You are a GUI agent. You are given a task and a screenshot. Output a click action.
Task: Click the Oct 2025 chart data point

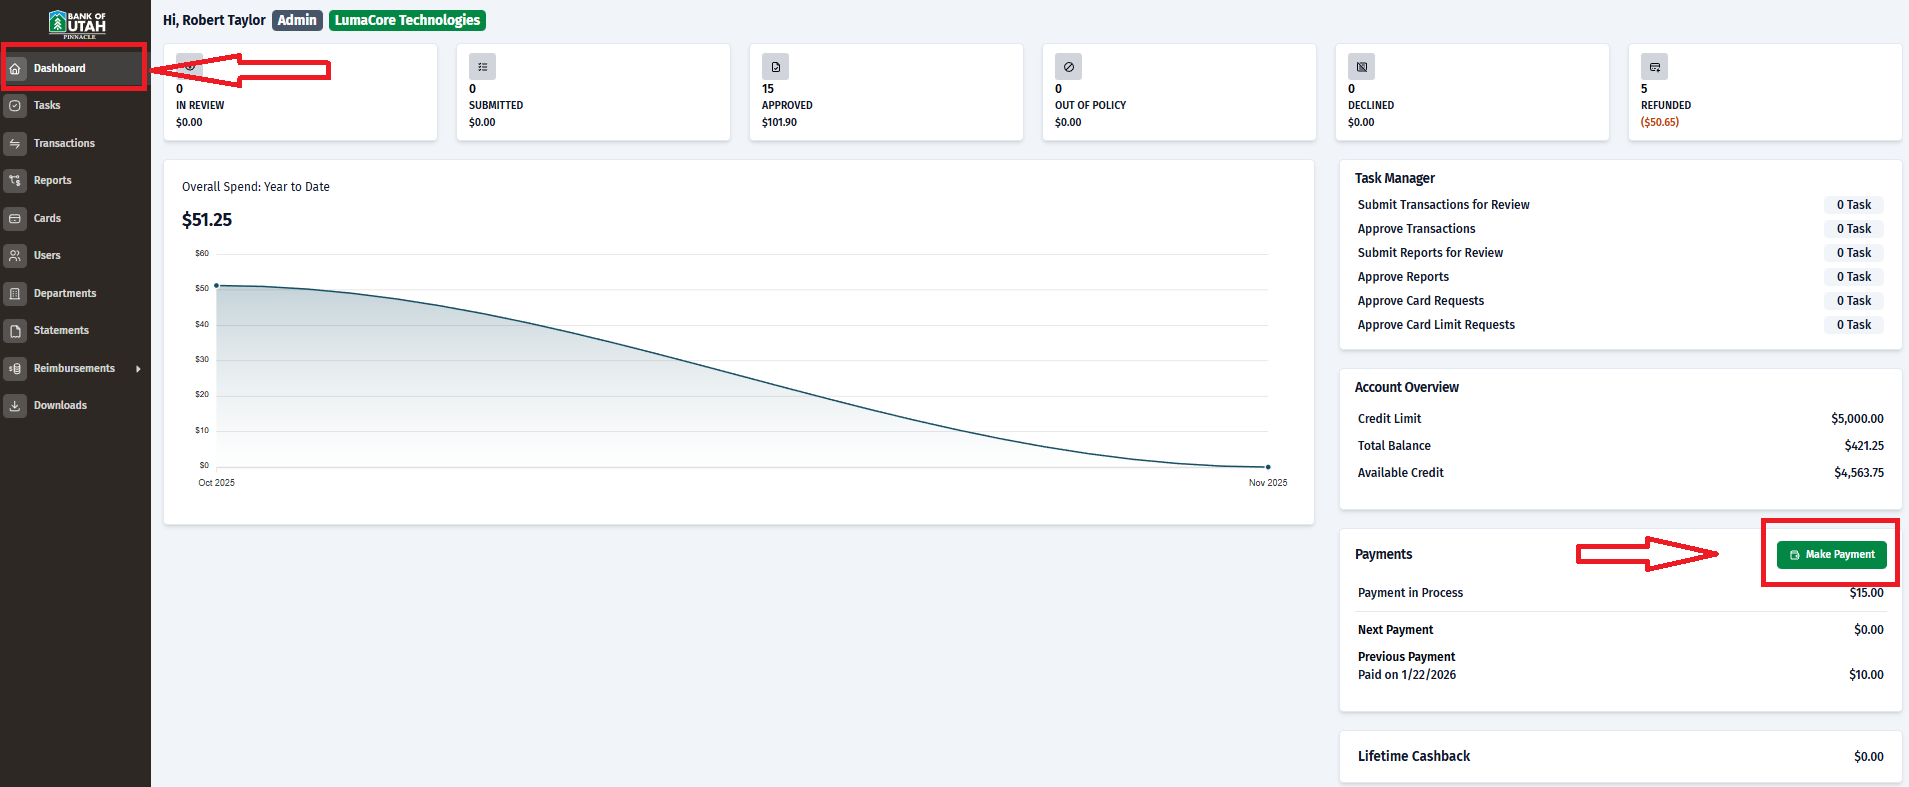pyautogui.click(x=216, y=286)
